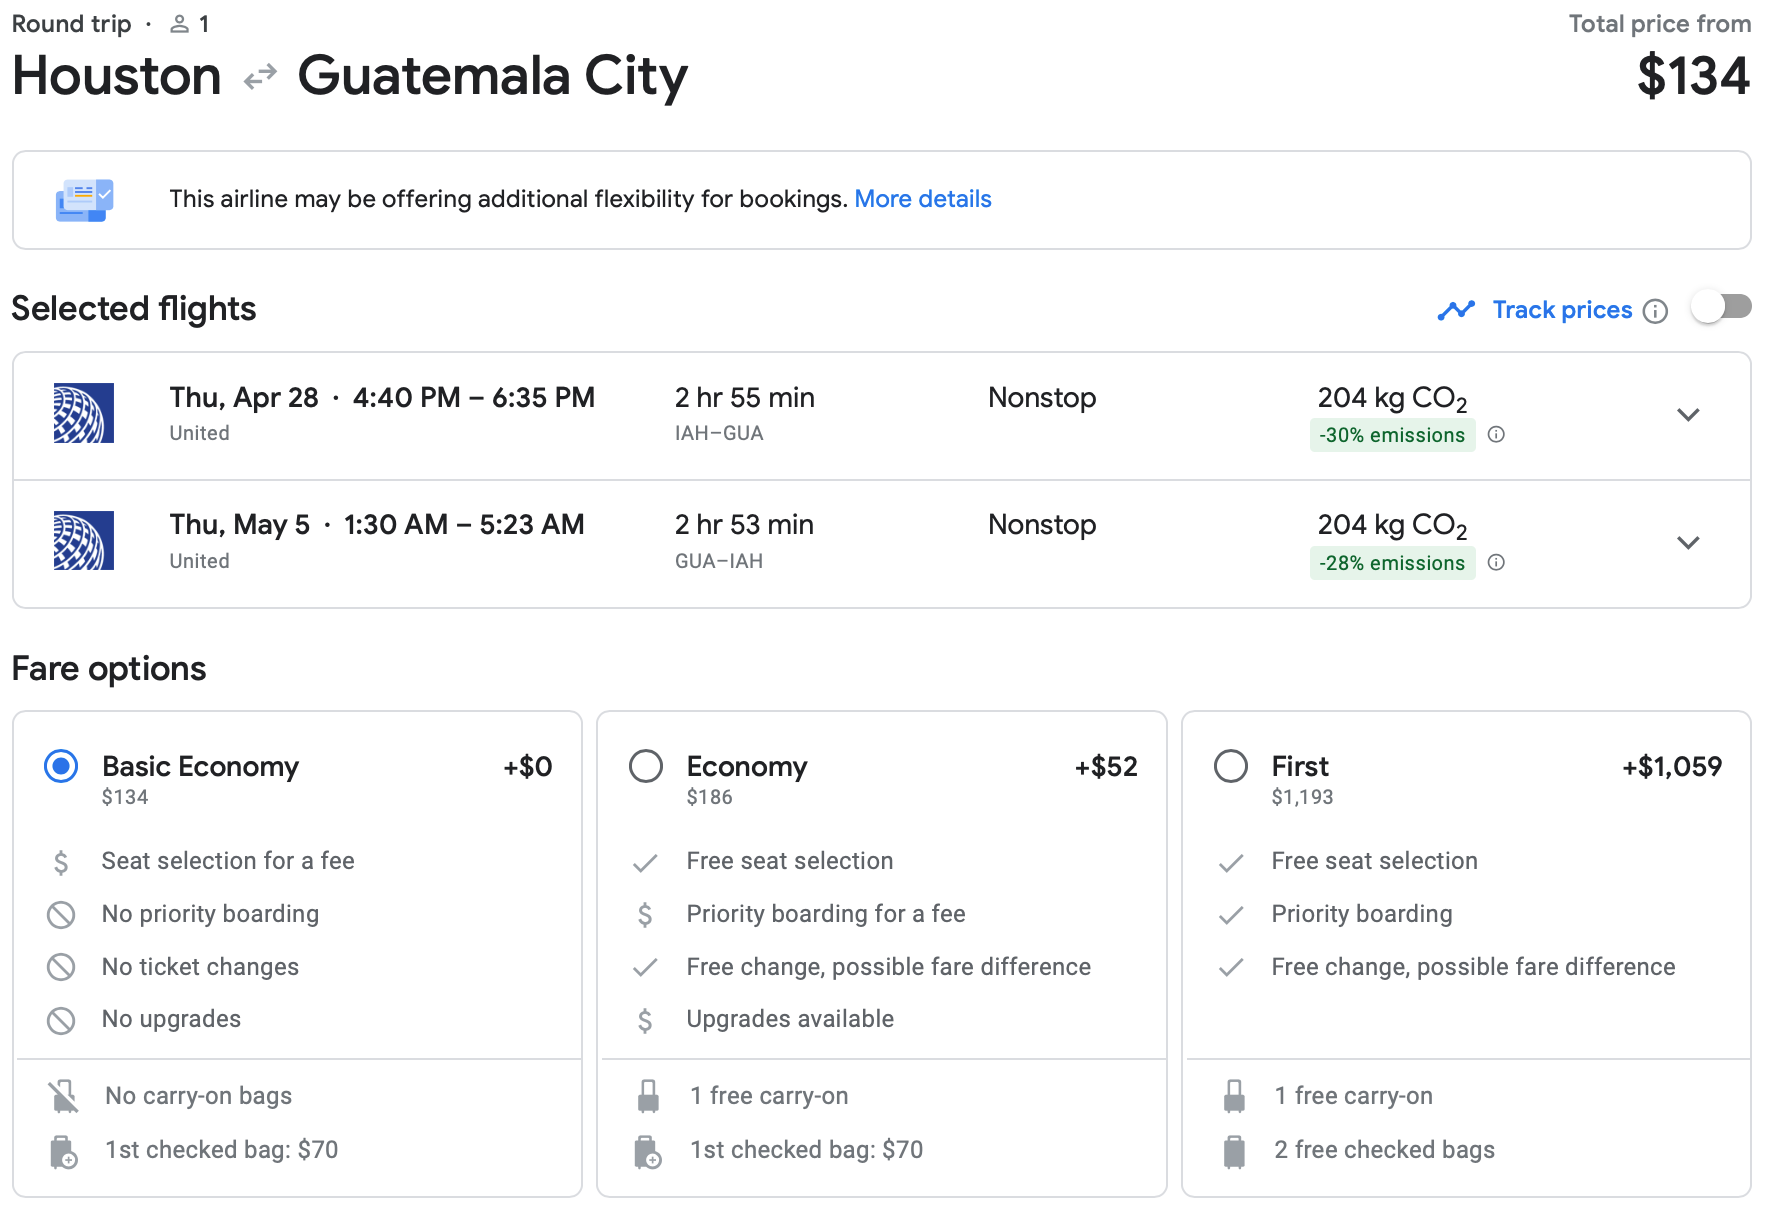Click info icon beside -30% emissions
The width and height of the screenshot is (1782, 1210).
(1496, 434)
